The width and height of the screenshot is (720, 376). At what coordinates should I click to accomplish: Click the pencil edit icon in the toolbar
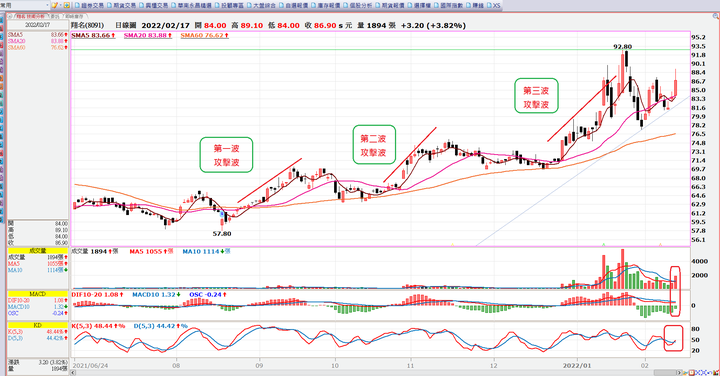[54, 5]
